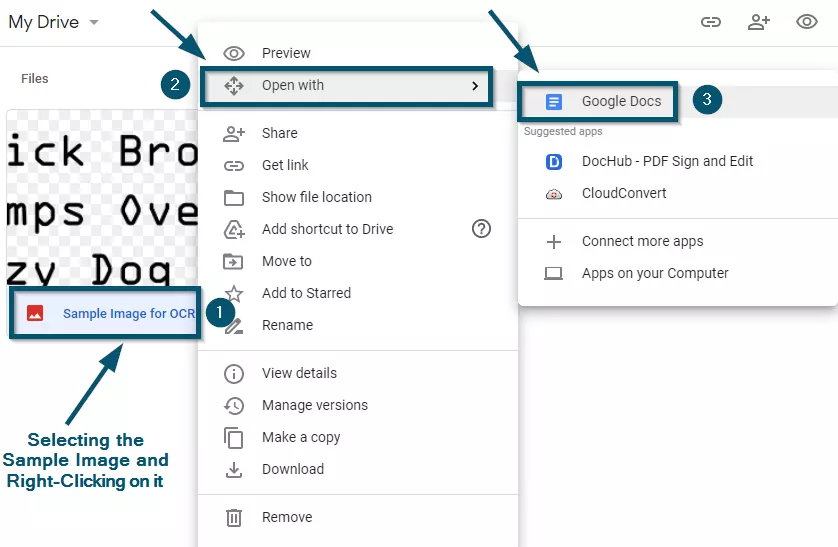The image size is (838, 547).
Task: Click the Files section label
Action: (35, 79)
